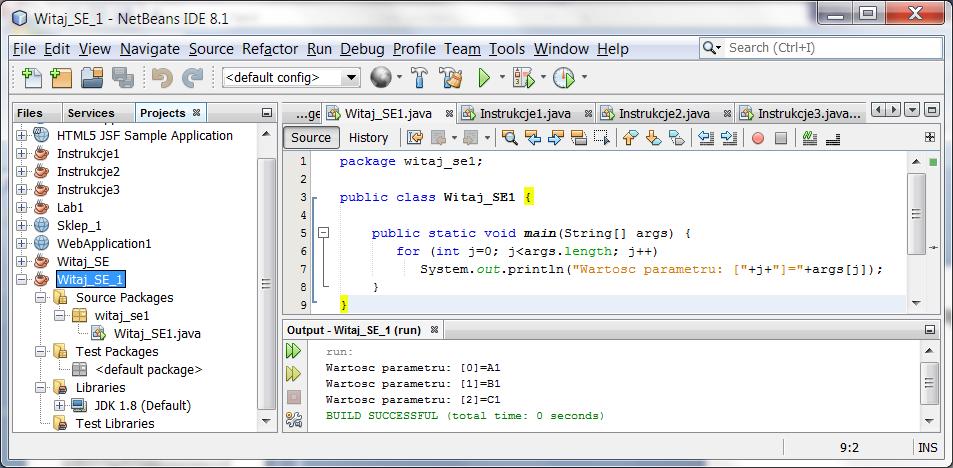Select Witaj_SE1.java in project tree
This screenshot has width=953, height=468.
pyautogui.click(x=157, y=334)
